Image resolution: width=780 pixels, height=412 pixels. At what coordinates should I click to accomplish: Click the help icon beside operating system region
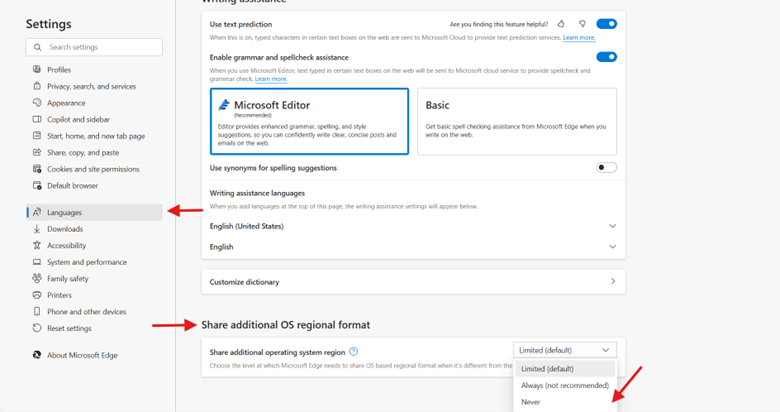click(354, 352)
